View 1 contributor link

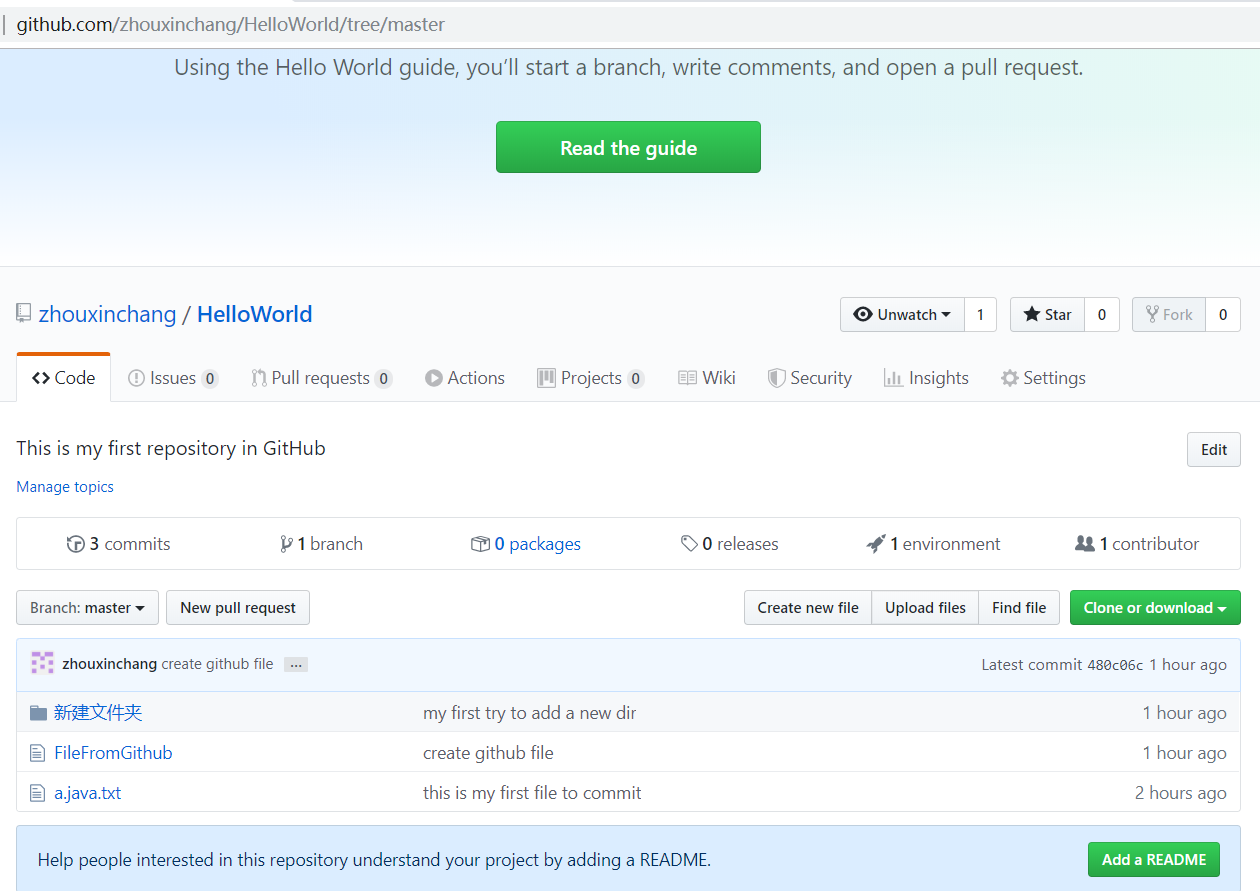pyautogui.click(x=1137, y=544)
